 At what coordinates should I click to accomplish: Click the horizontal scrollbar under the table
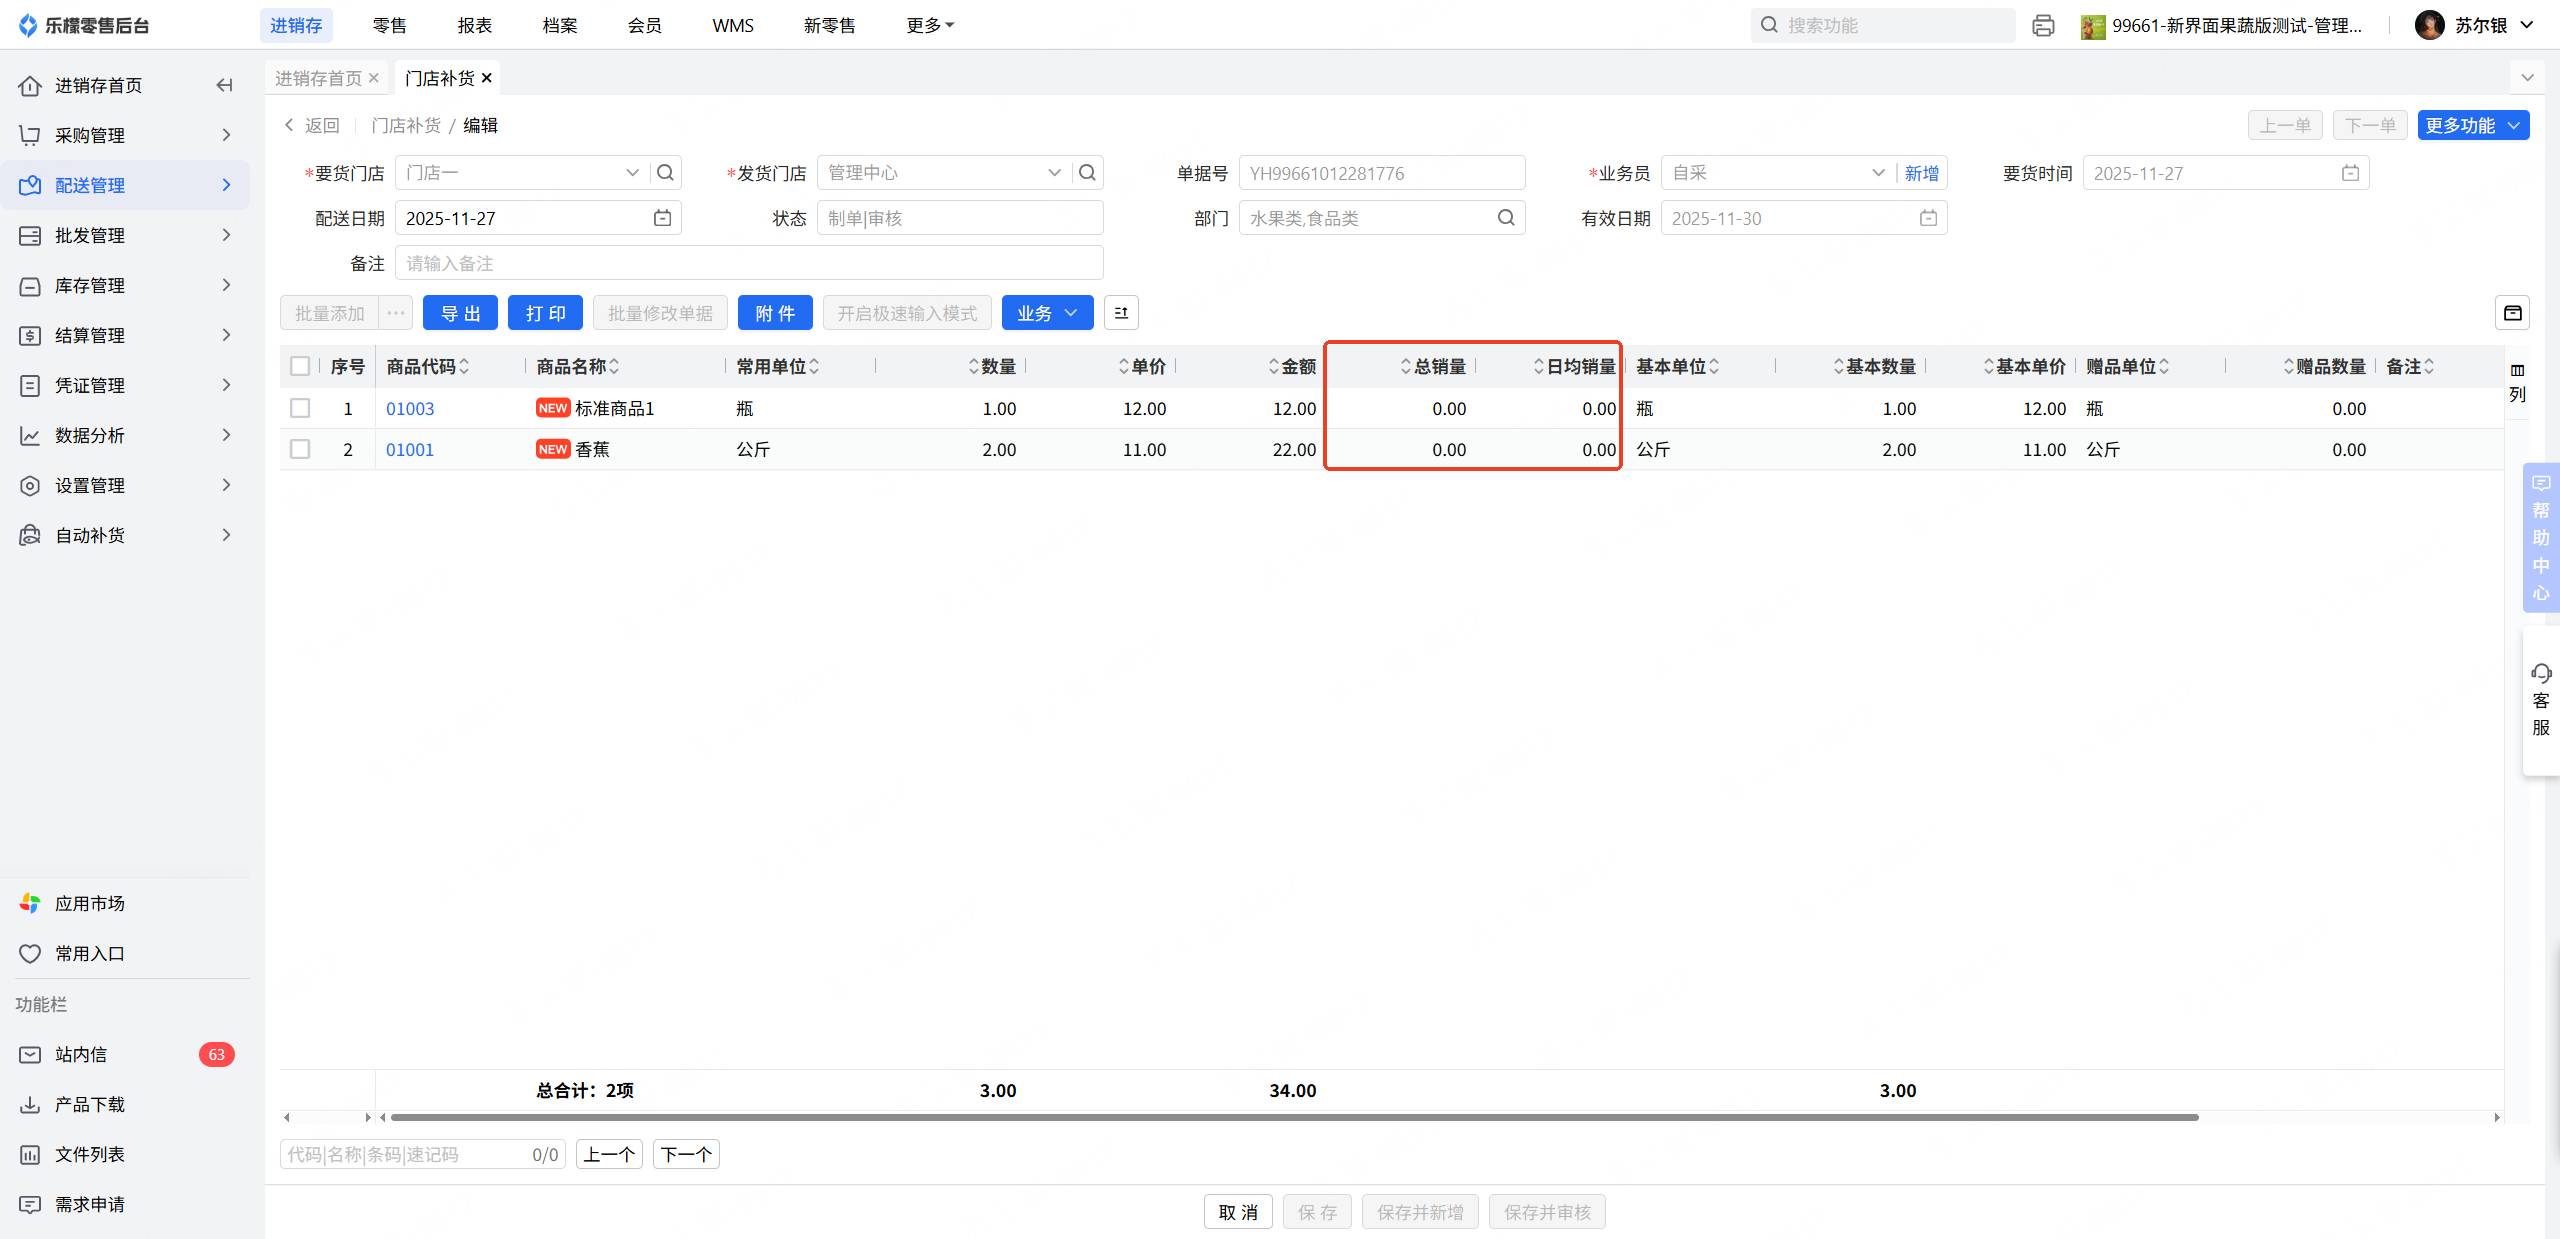1294,1117
